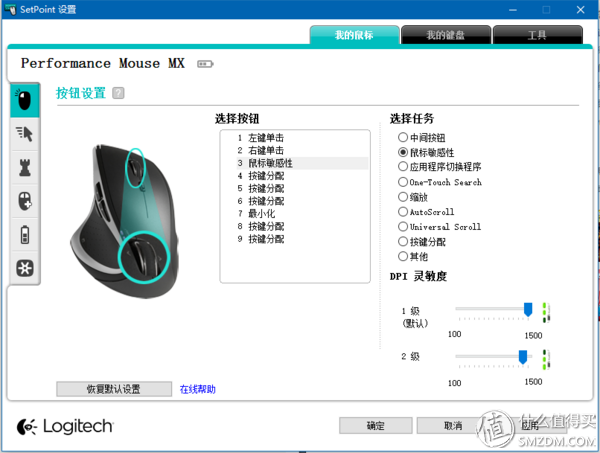Close the SetPoint settings window
The image size is (600, 453).
pyautogui.click(x=580, y=10)
